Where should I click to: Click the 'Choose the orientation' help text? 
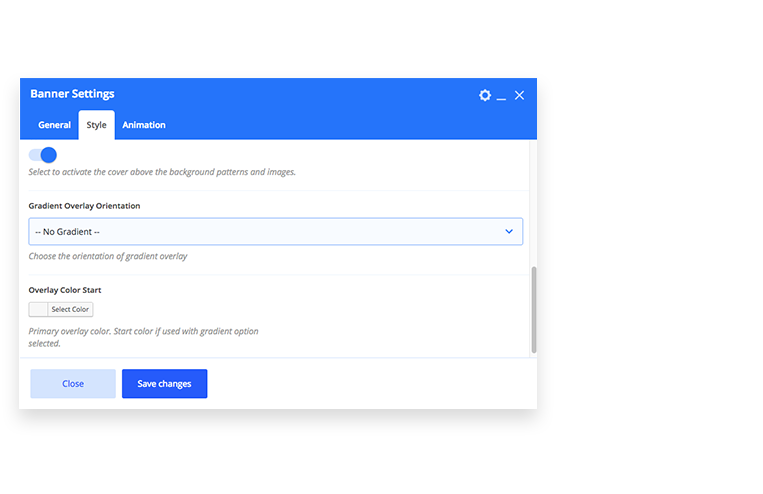click(x=108, y=256)
